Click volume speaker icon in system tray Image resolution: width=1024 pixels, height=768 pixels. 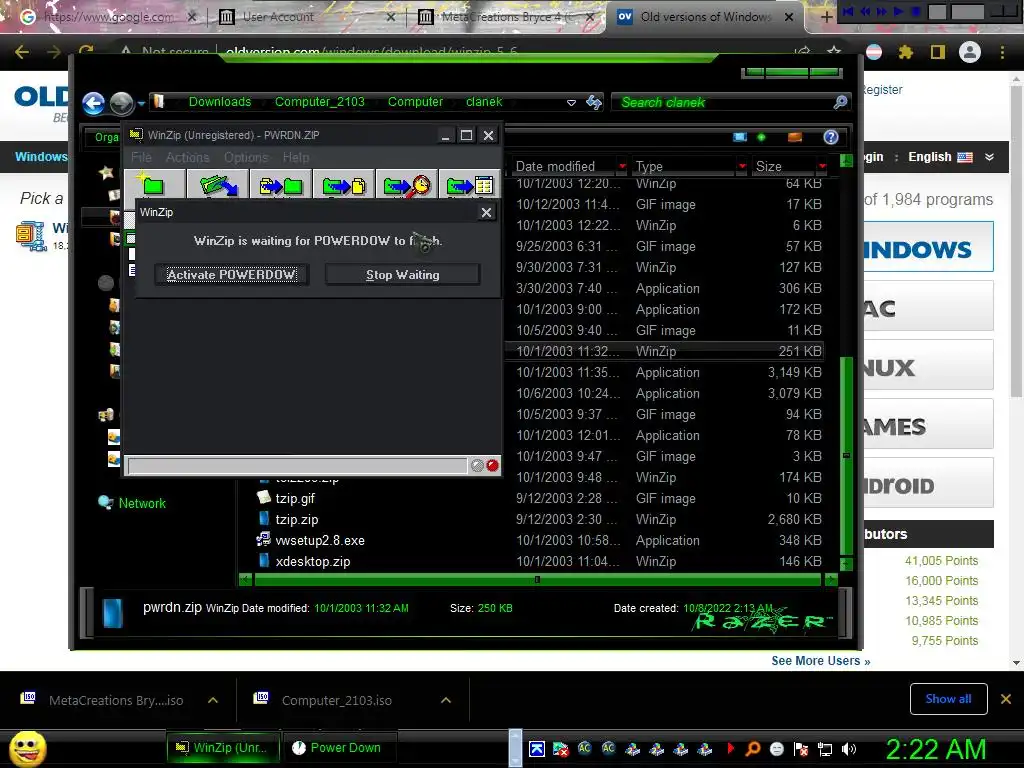click(x=849, y=749)
